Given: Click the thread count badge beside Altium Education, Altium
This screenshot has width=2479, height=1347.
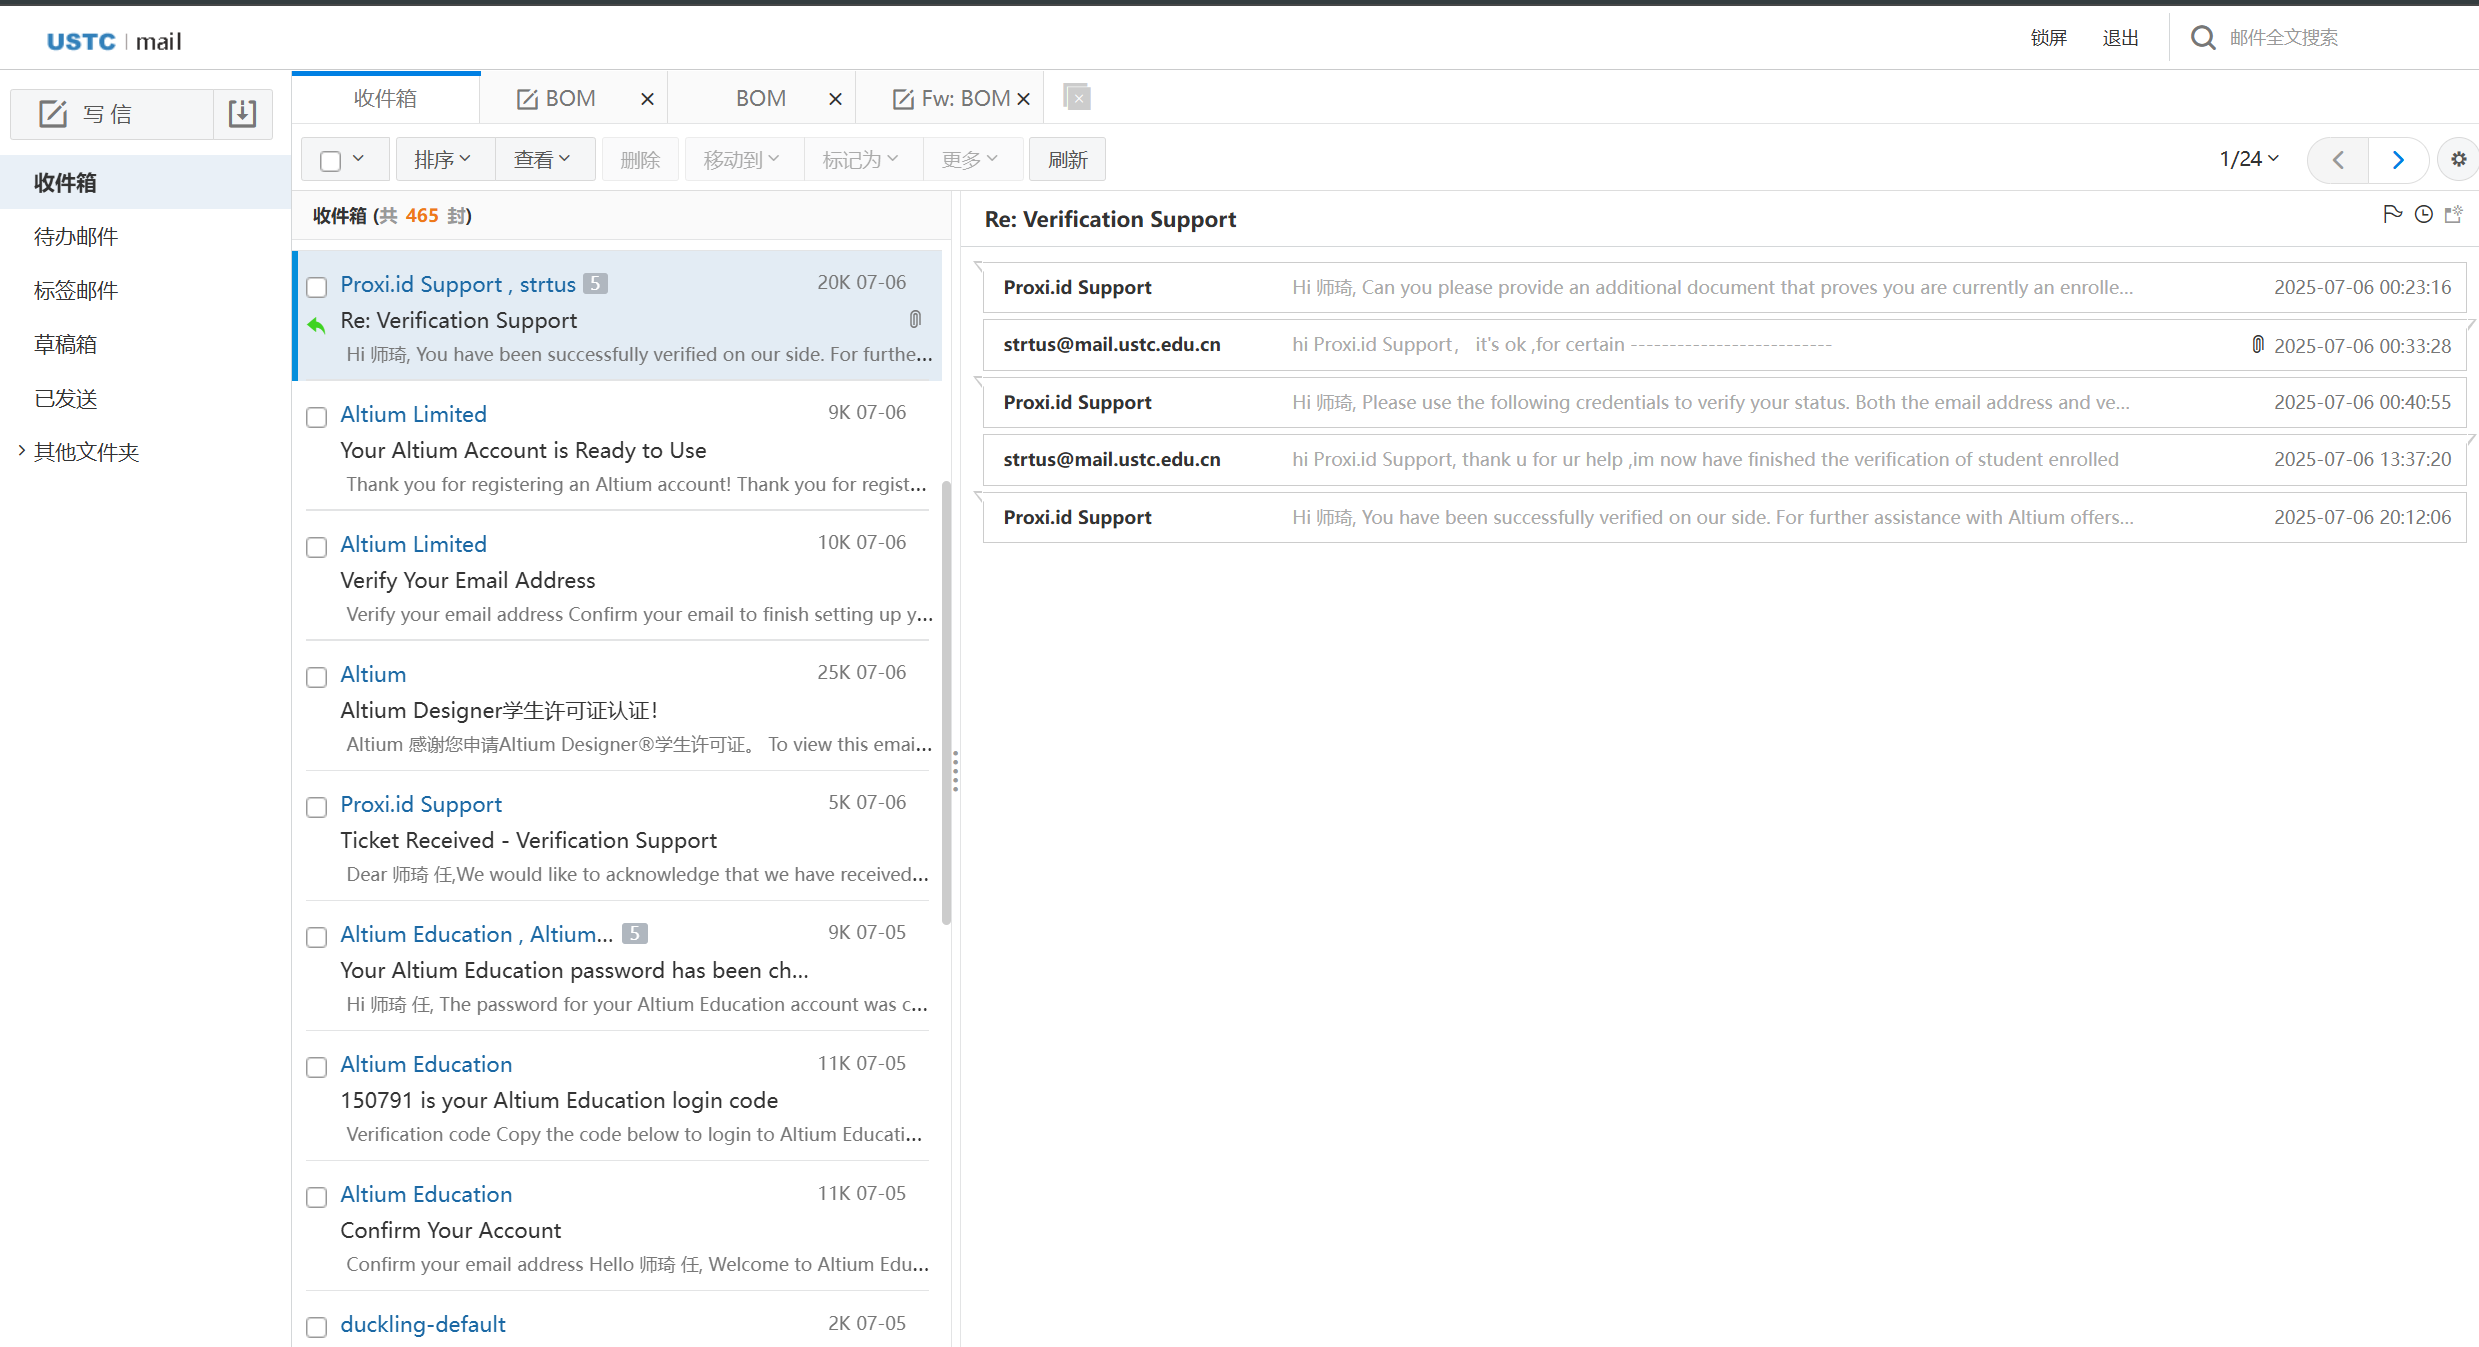Looking at the screenshot, I should (634, 934).
